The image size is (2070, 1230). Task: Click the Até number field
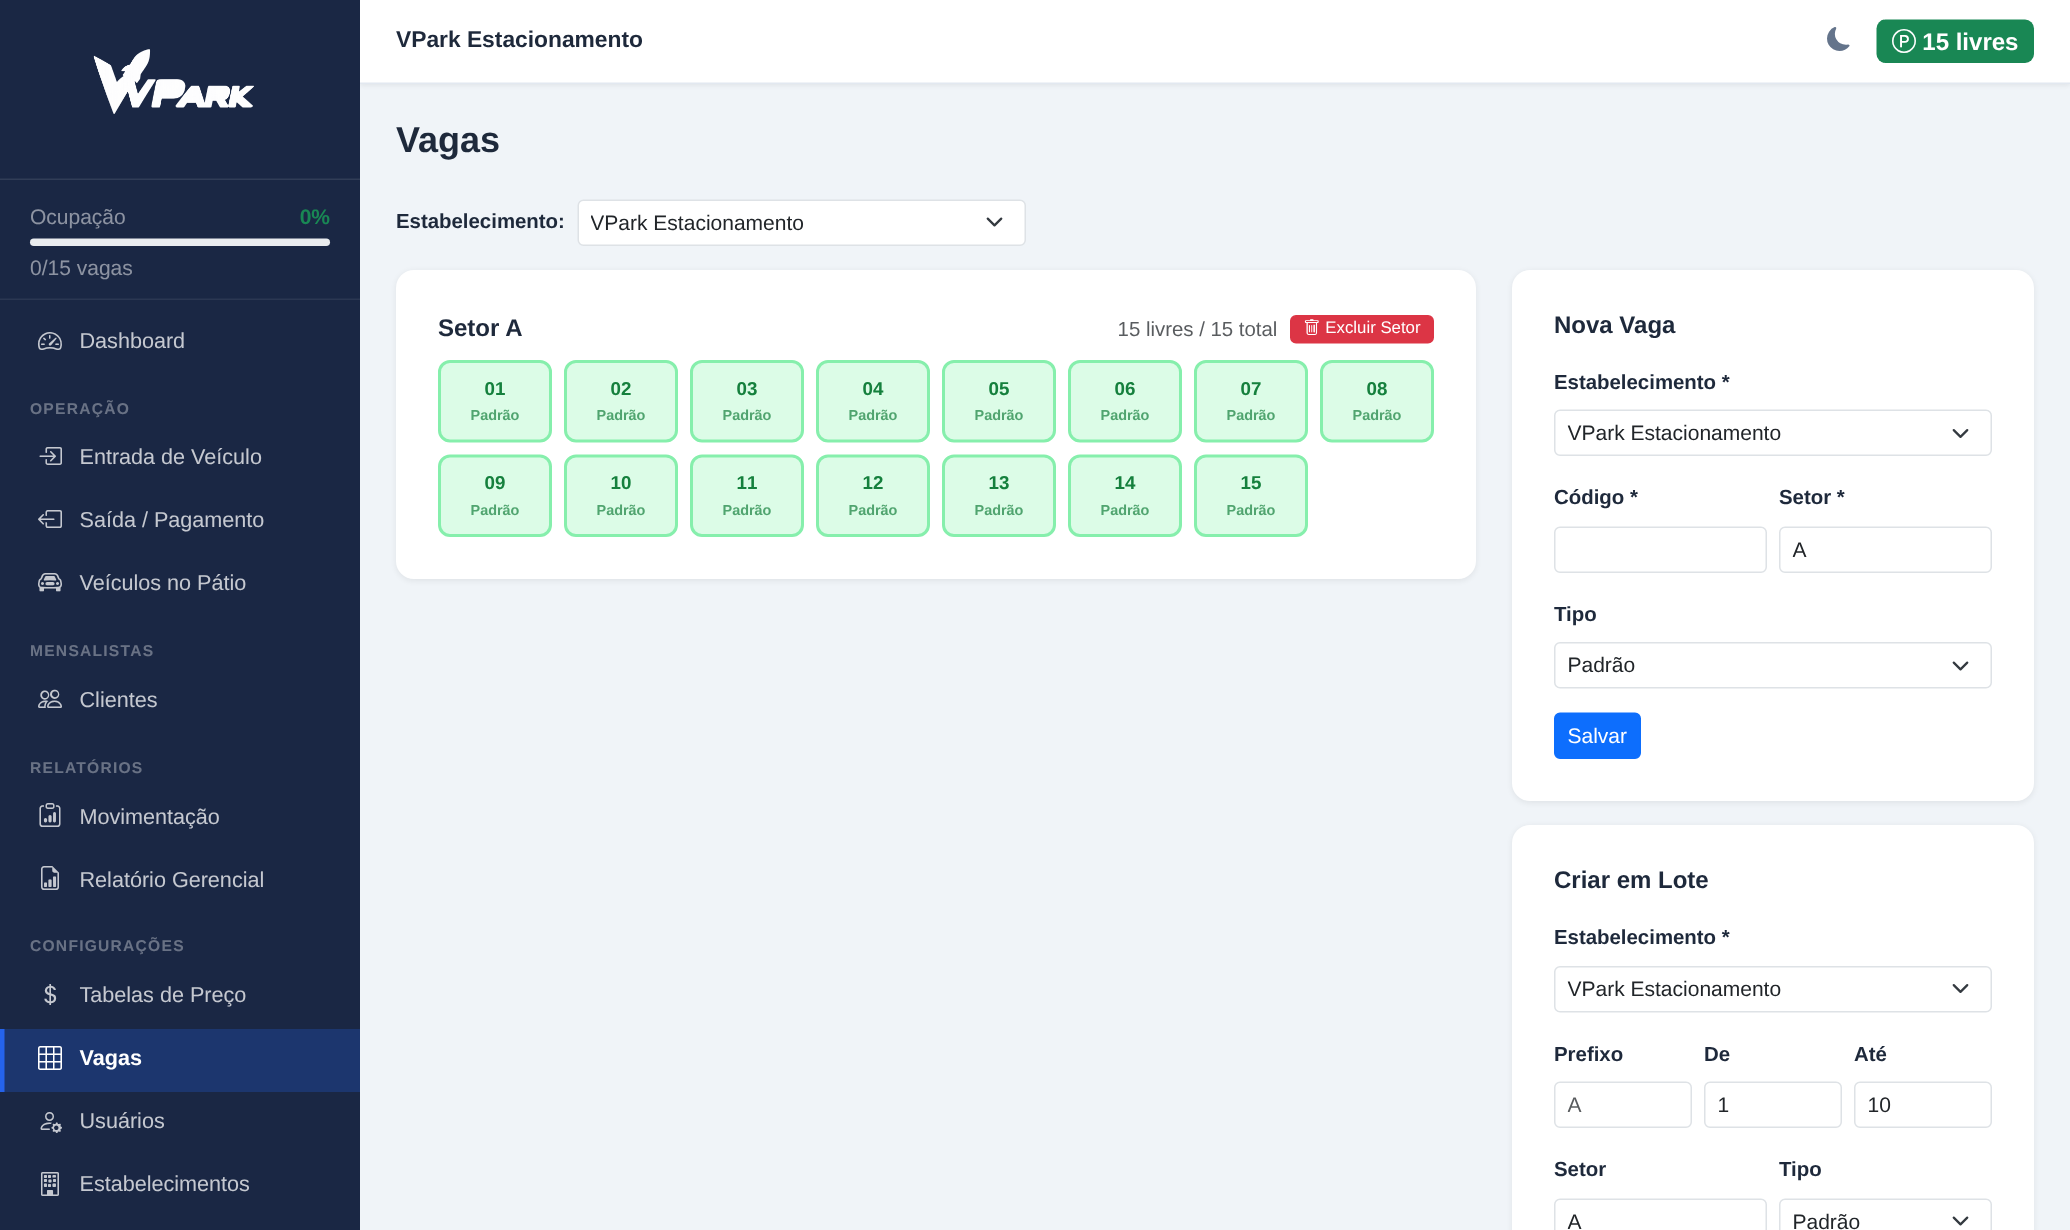point(1922,1105)
